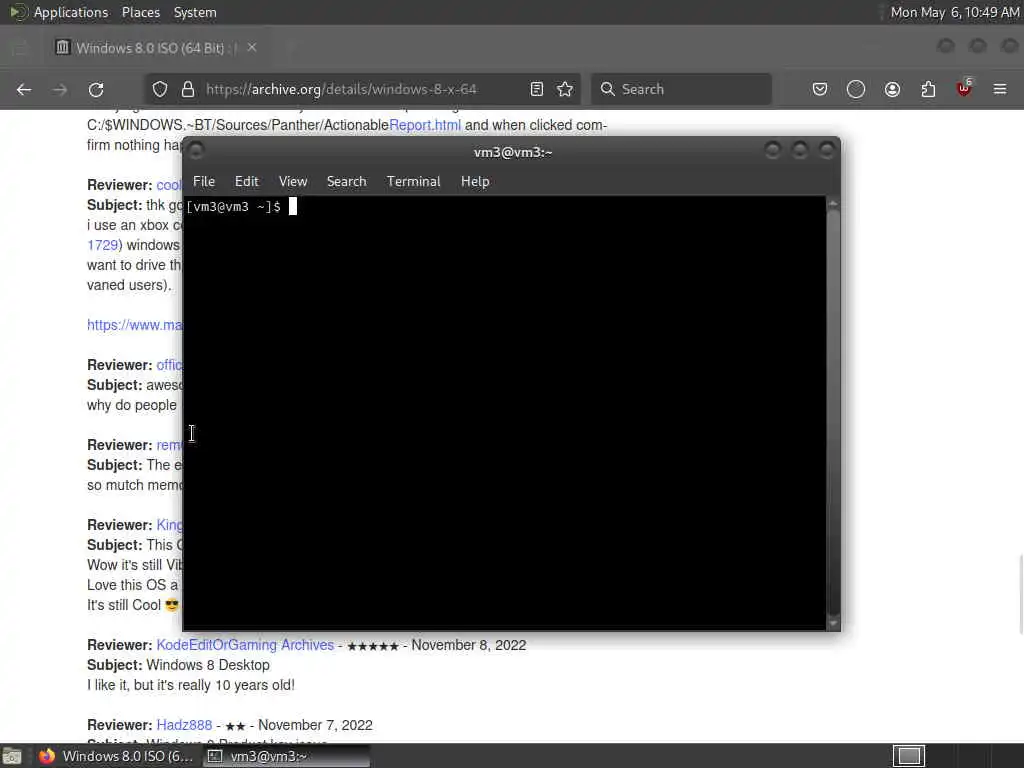Switch to Firefox Windows 8.0 ISO taskbar button
Viewport: 1024px width, 768px height.
point(116,756)
